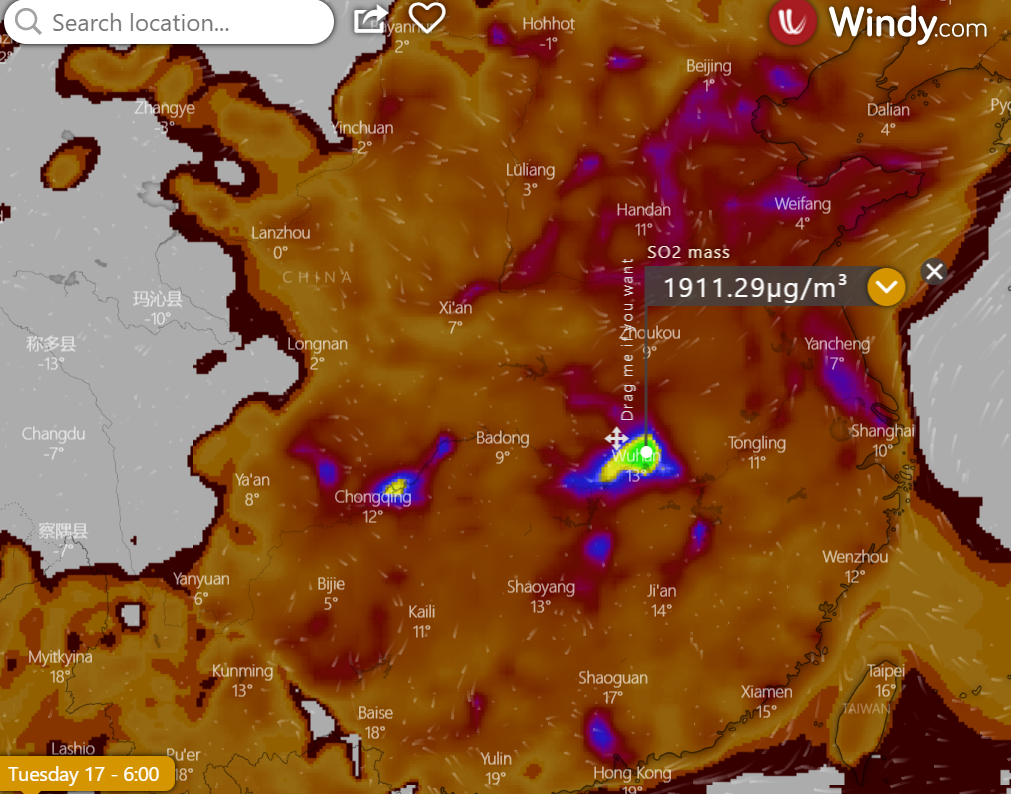1011x794 pixels.
Task: Select the Dalian city label
Action: pyautogui.click(x=888, y=110)
